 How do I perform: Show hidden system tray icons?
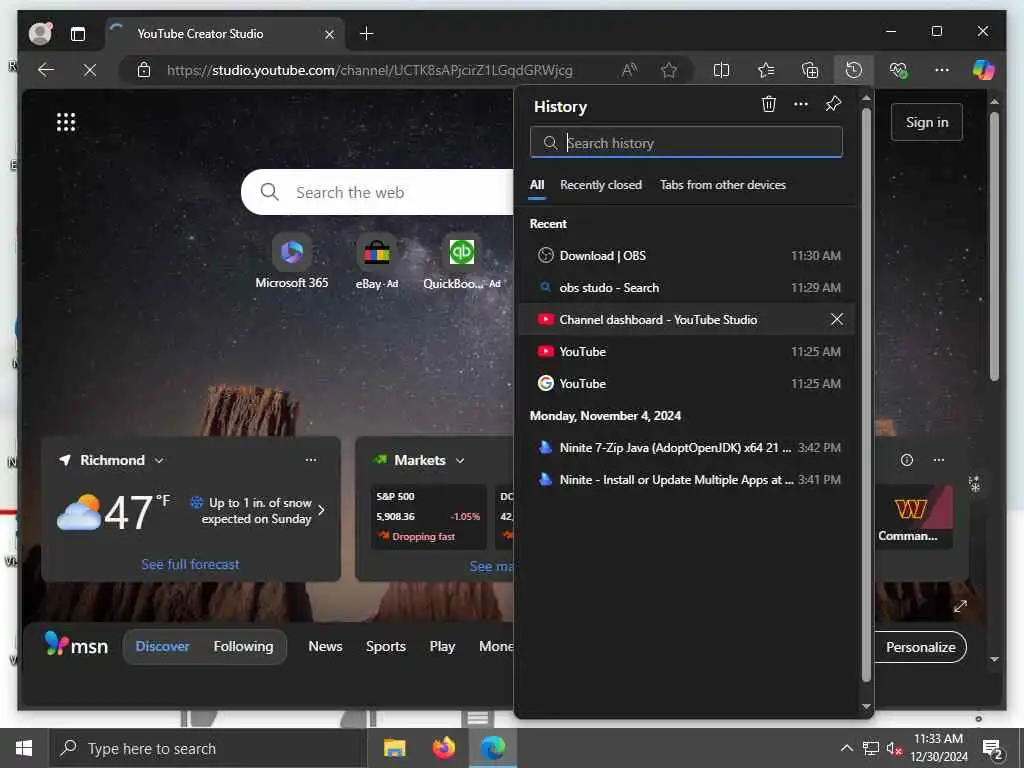[x=846, y=748]
